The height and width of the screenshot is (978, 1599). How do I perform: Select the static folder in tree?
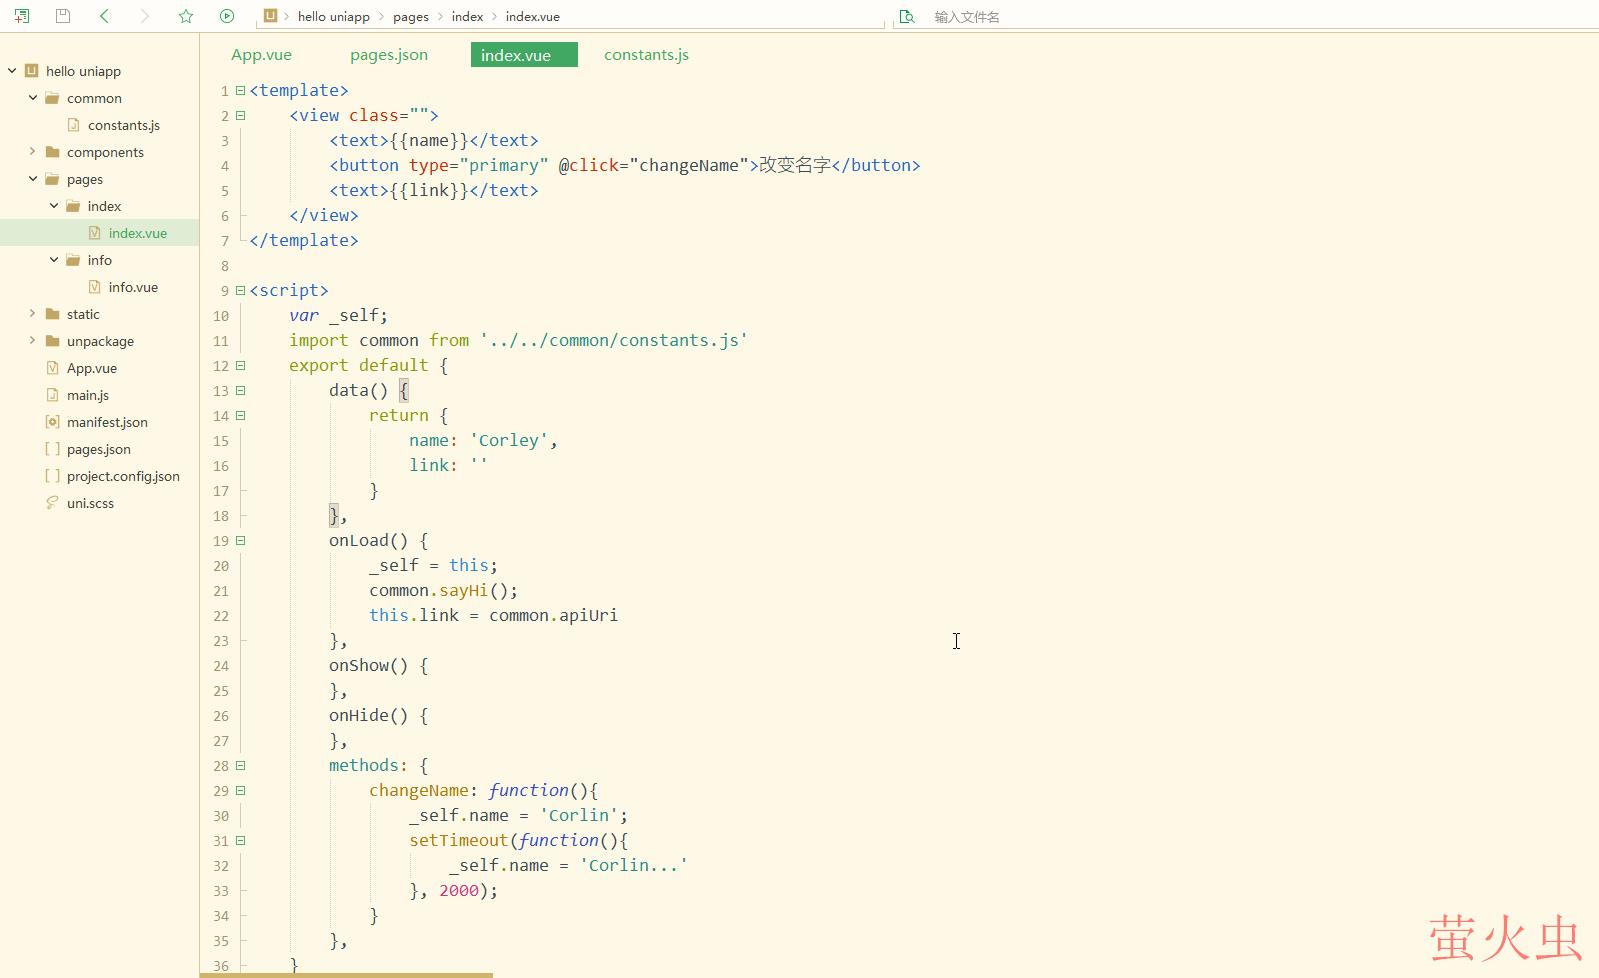[83, 314]
